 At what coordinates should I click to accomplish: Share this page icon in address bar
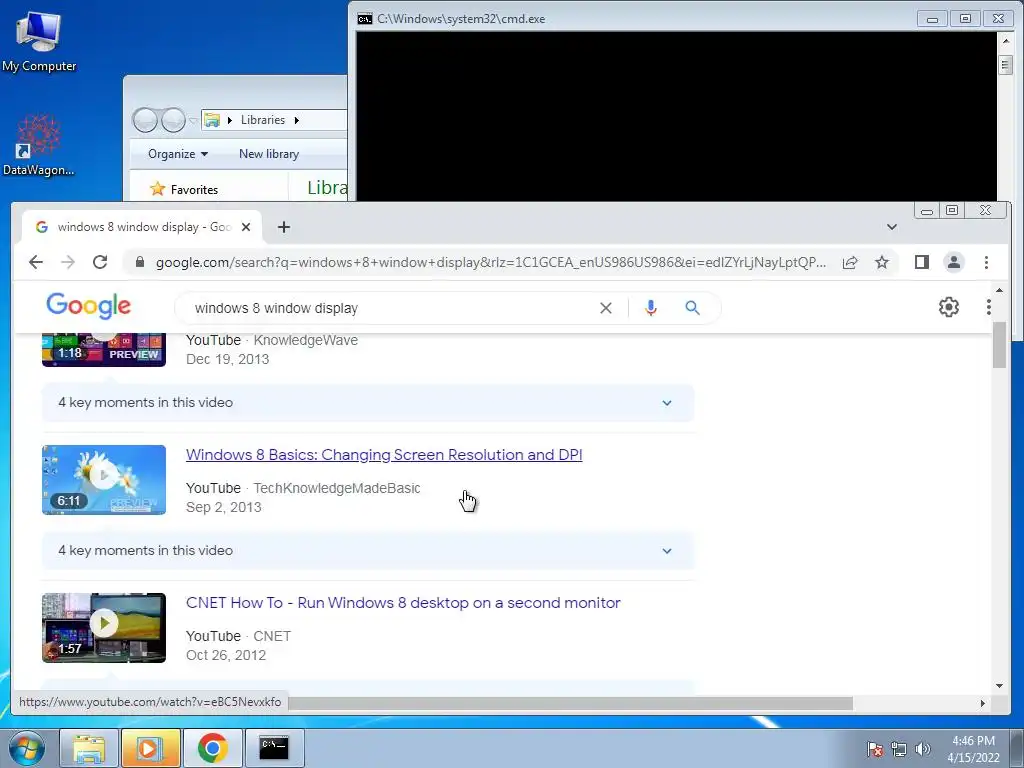(x=850, y=263)
